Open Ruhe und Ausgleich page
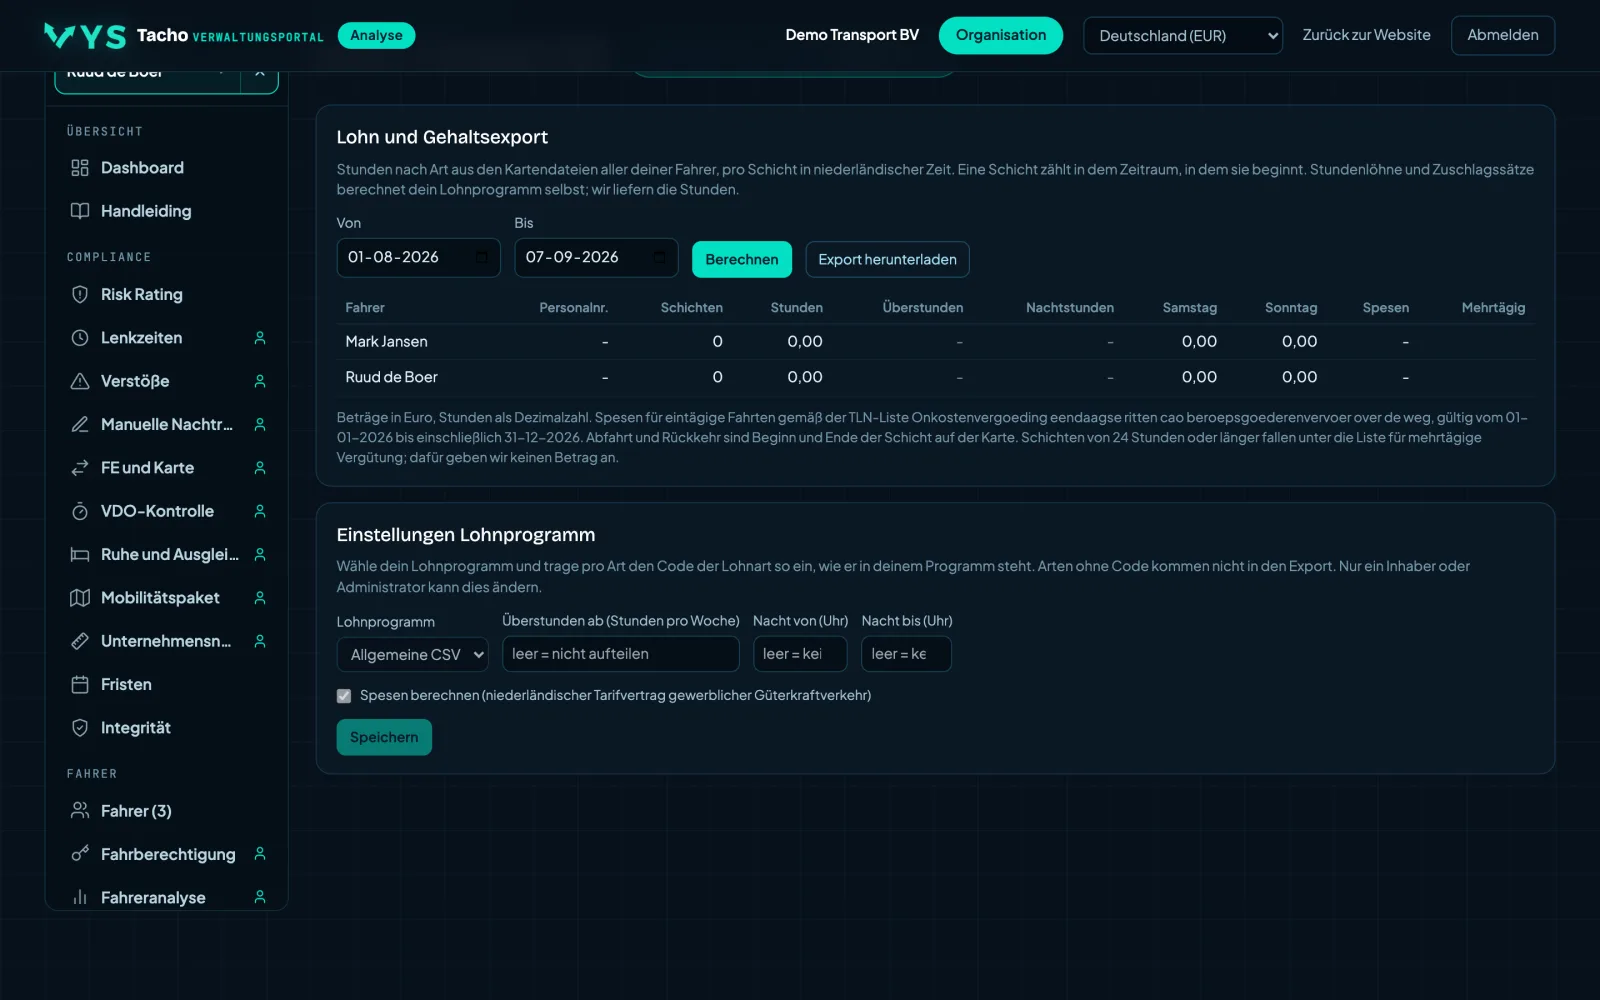The height and width of the screenshot is (1000, 1600). tap(166, 554)
